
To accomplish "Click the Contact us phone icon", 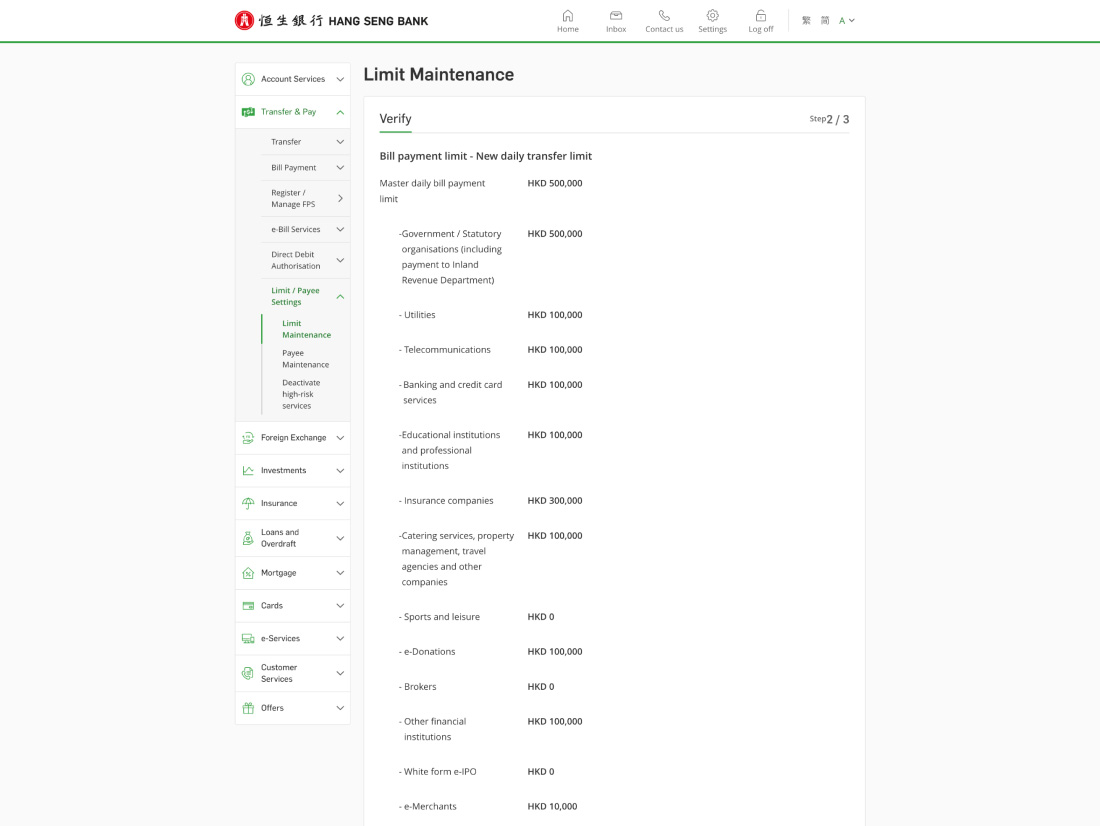I will tap(664, 16).
